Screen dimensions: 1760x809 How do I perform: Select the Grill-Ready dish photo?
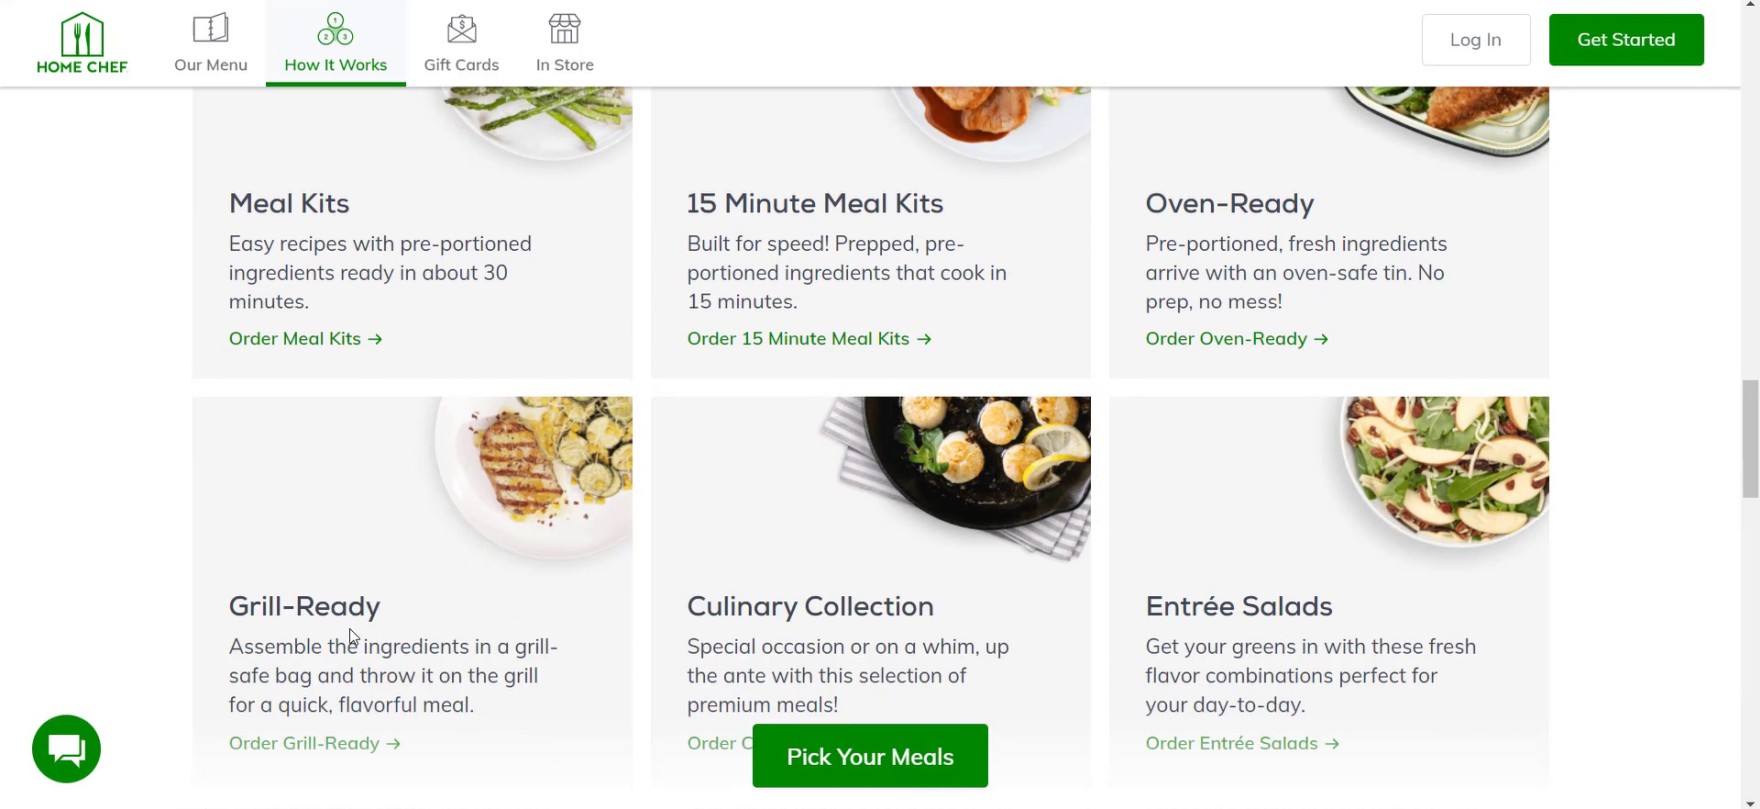(x=535, y=475)
